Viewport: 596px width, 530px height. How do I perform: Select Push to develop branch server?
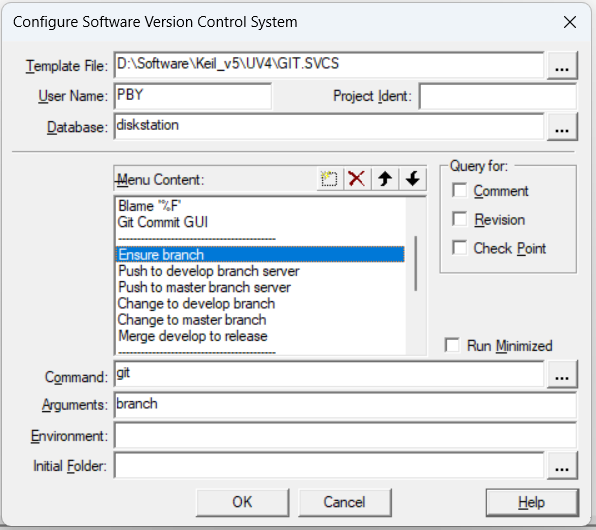[260, 271]
